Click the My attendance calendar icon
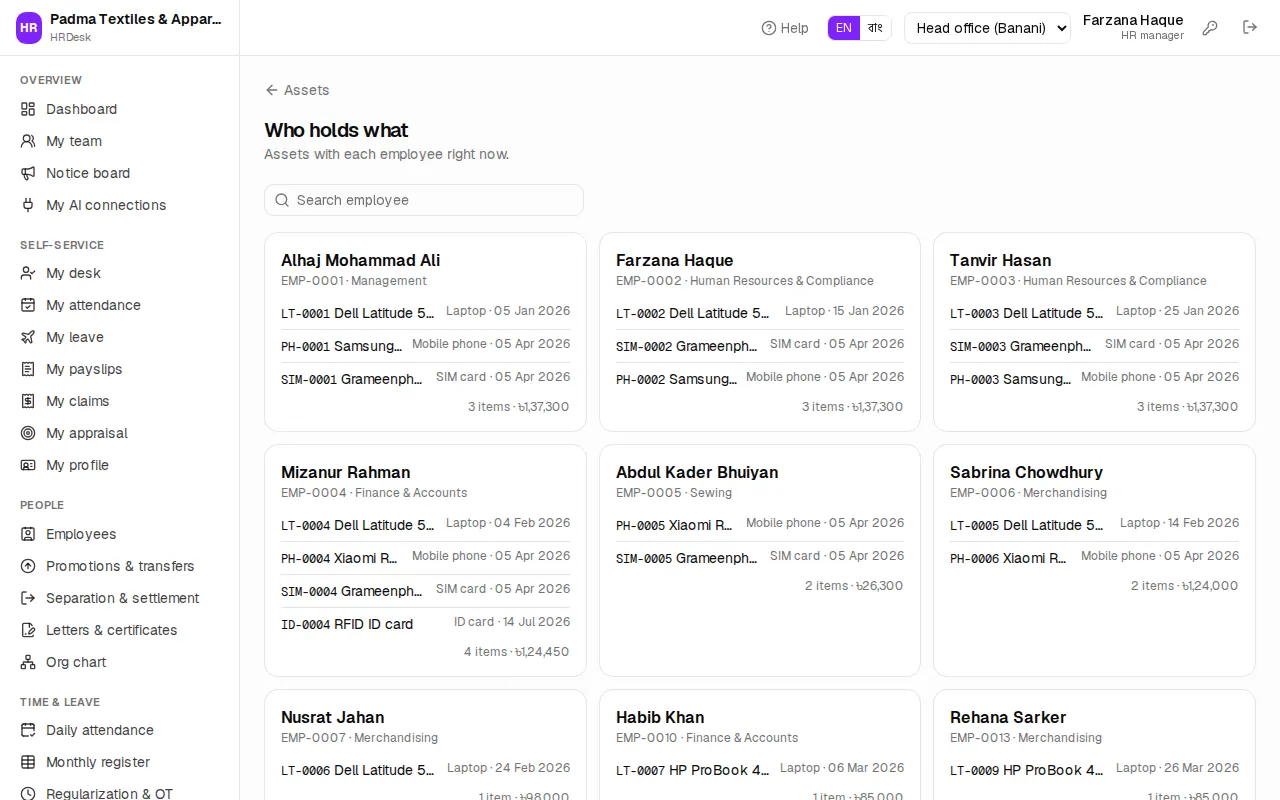This screenshot has width=1280, height=800. point(28,305)
